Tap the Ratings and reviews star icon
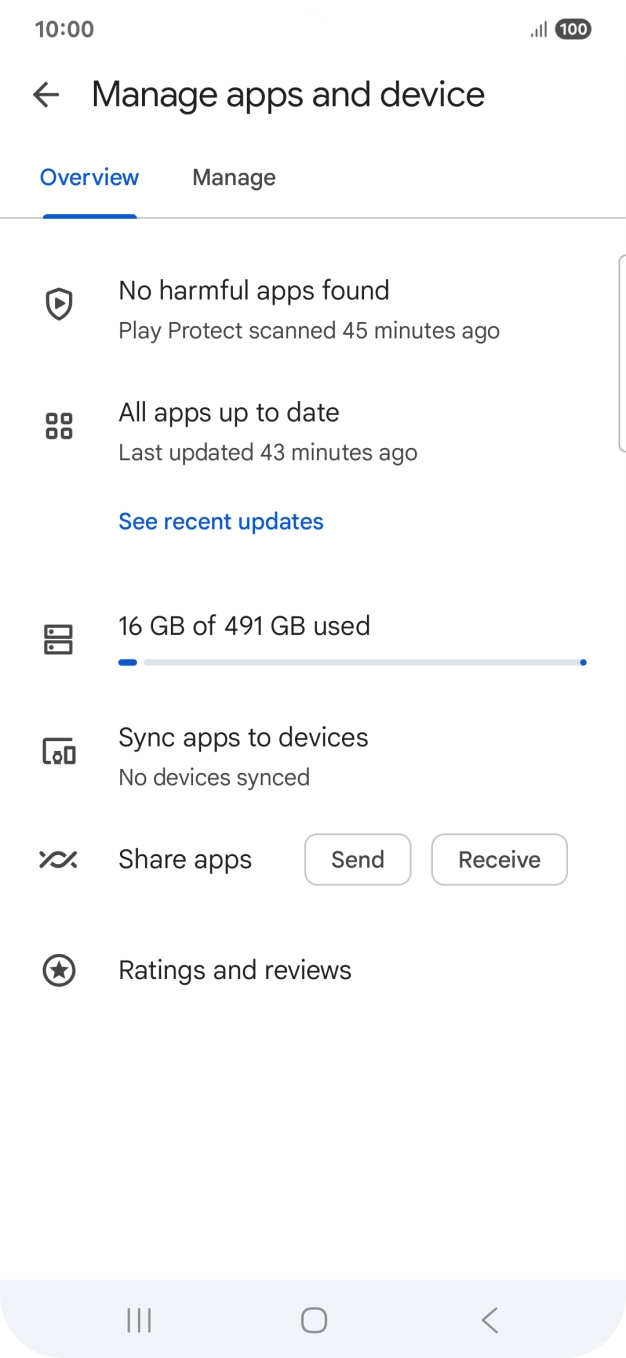 [60, 970]
